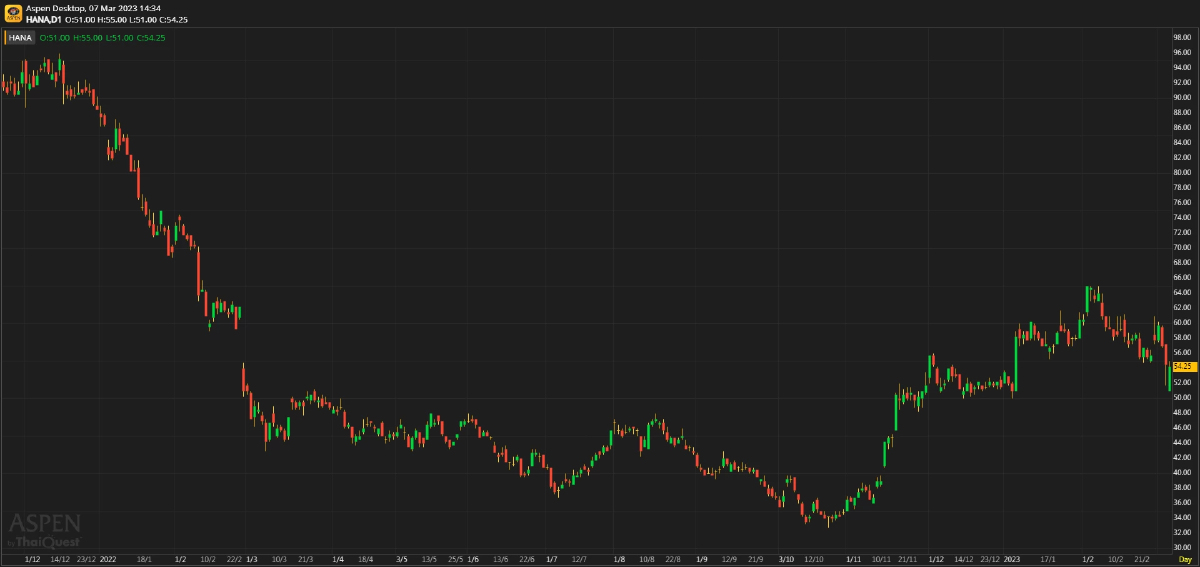The height and width of the screenshot is (567, 1200).
Task: Click the orange indicator bar left of HANA
Action: pos(4,37)
